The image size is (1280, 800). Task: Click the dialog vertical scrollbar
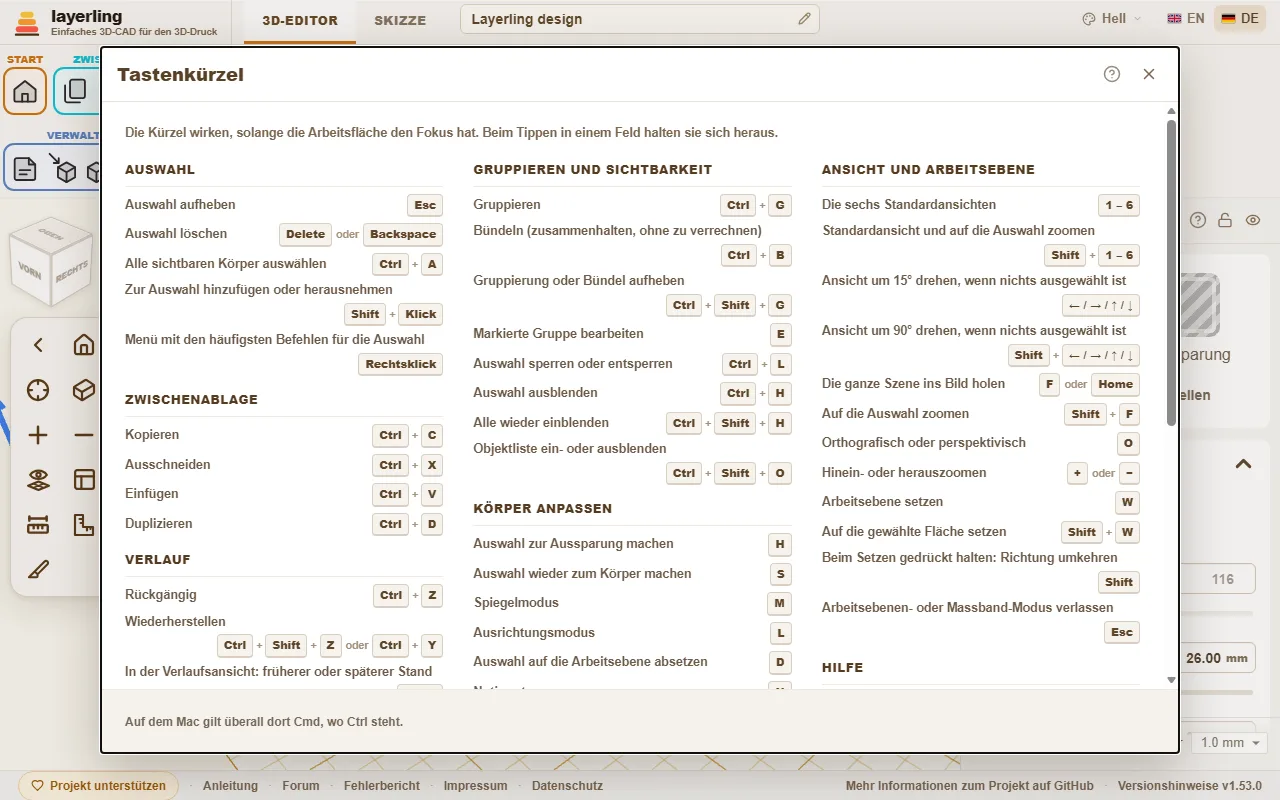click(1171, 272)
